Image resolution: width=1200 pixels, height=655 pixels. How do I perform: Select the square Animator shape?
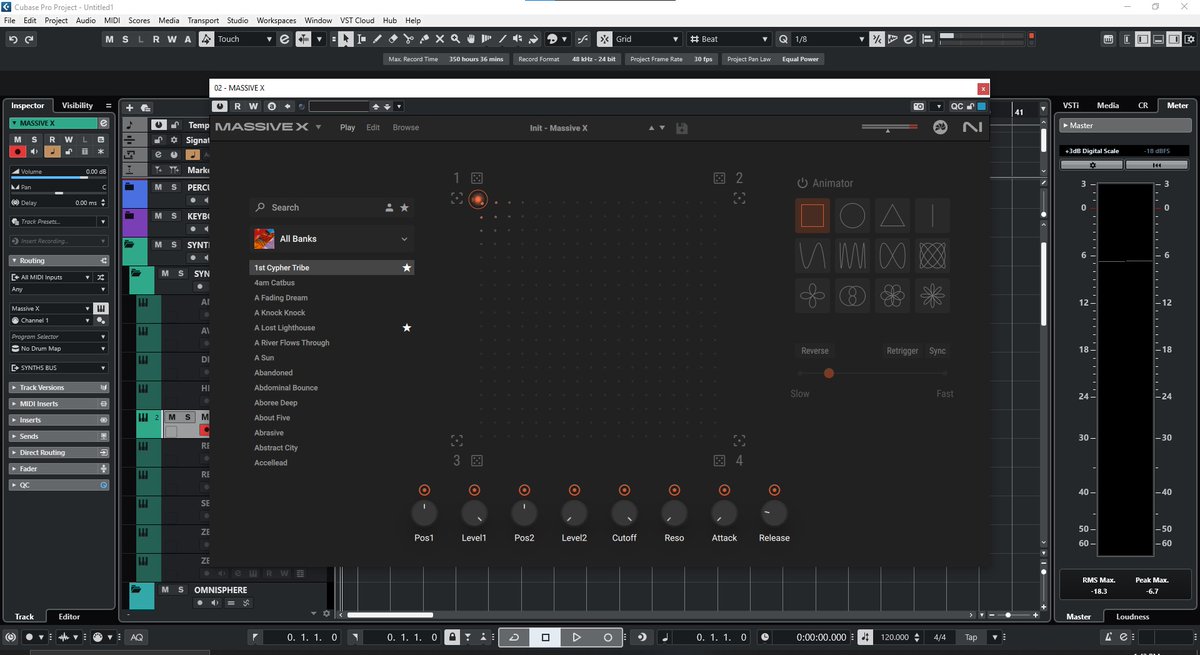click(812, 216)
